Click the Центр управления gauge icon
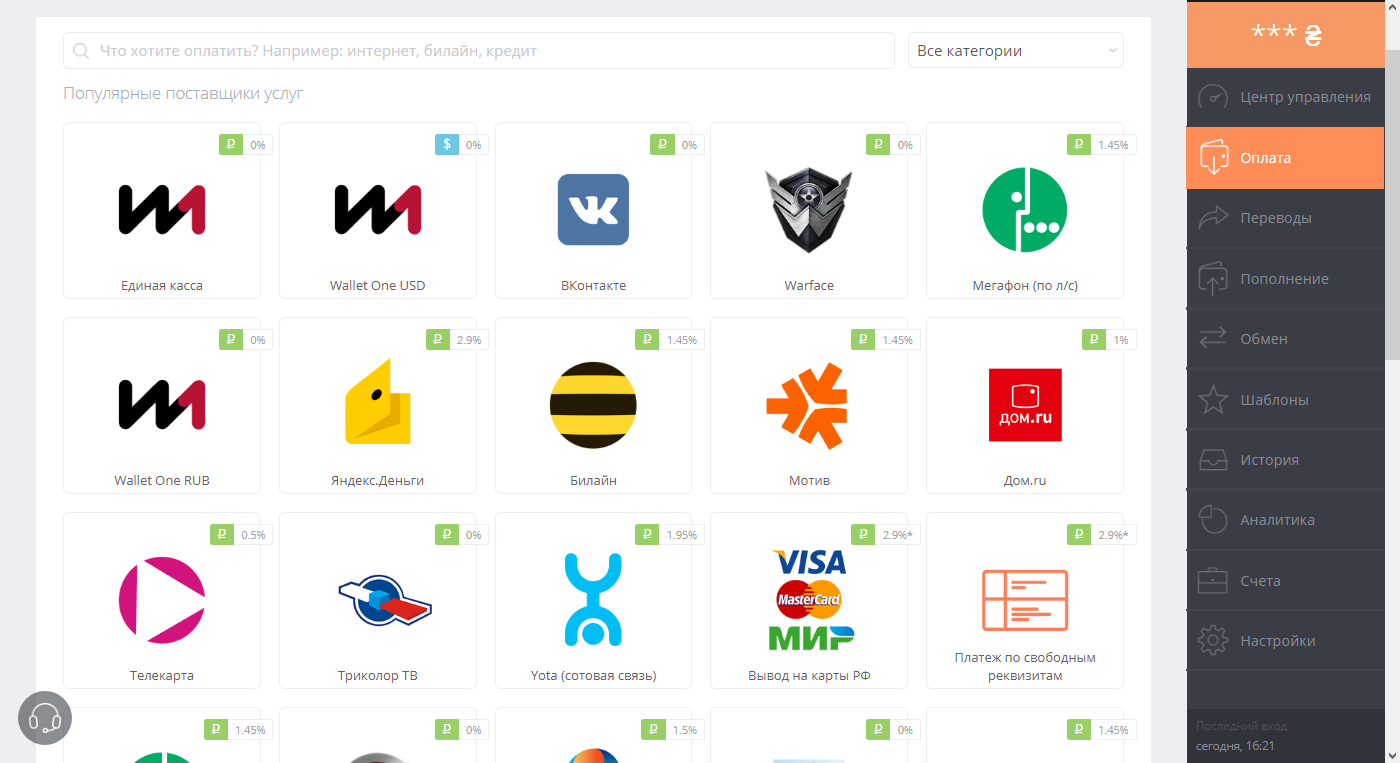1400x763 pixels. 1213,97
